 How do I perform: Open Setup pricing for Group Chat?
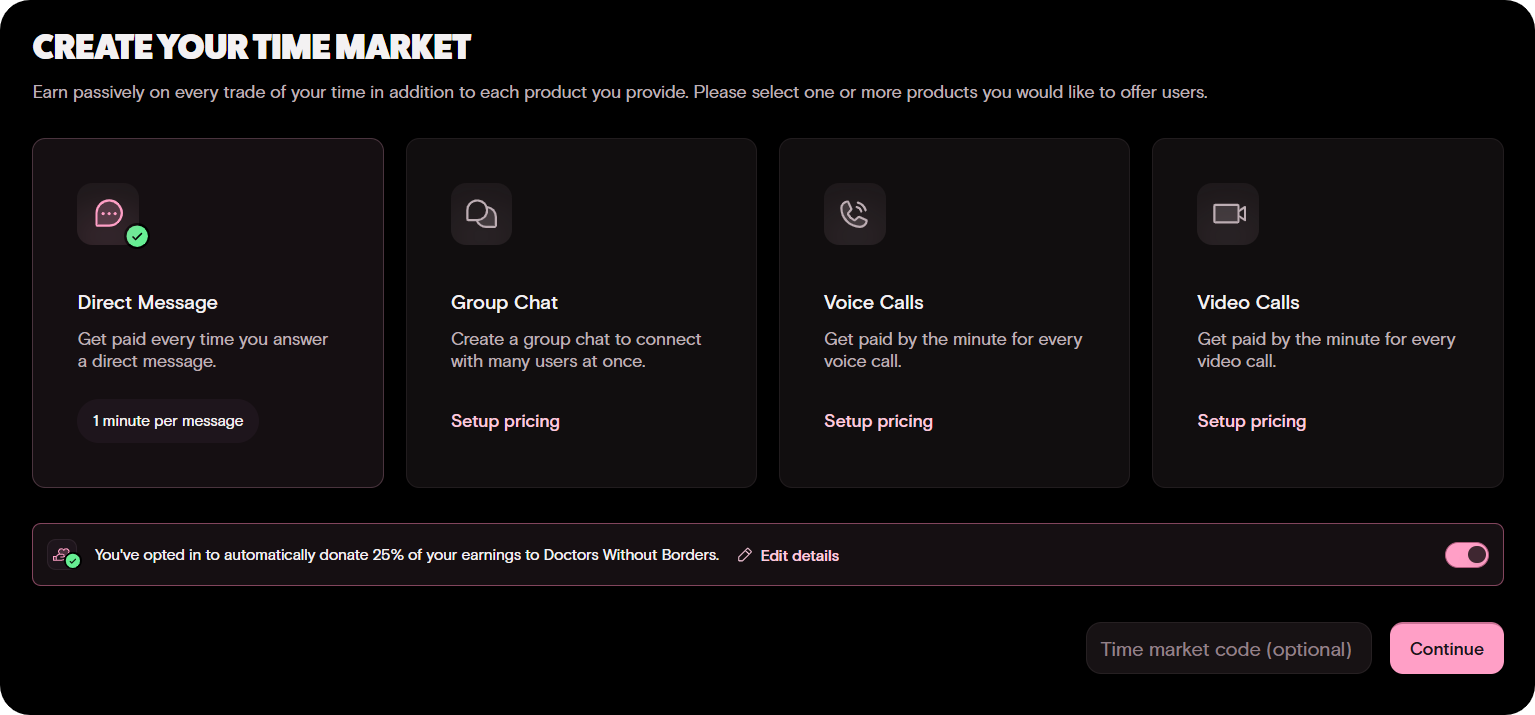click(x=505, y=421)
